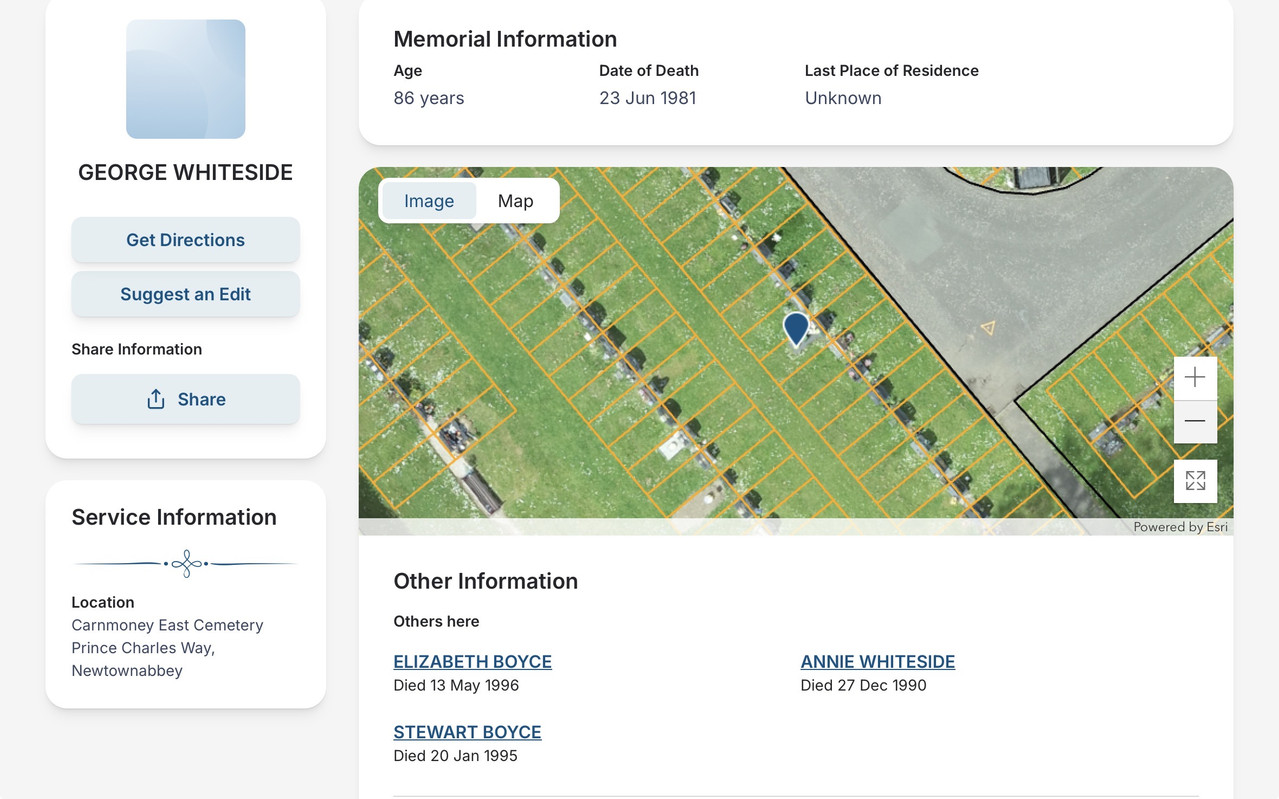Image resolution: width=1279 pixels, height=799 pixels.
Task: Click the orange direction arrow on the map
Action: click(x=988, y=327)
